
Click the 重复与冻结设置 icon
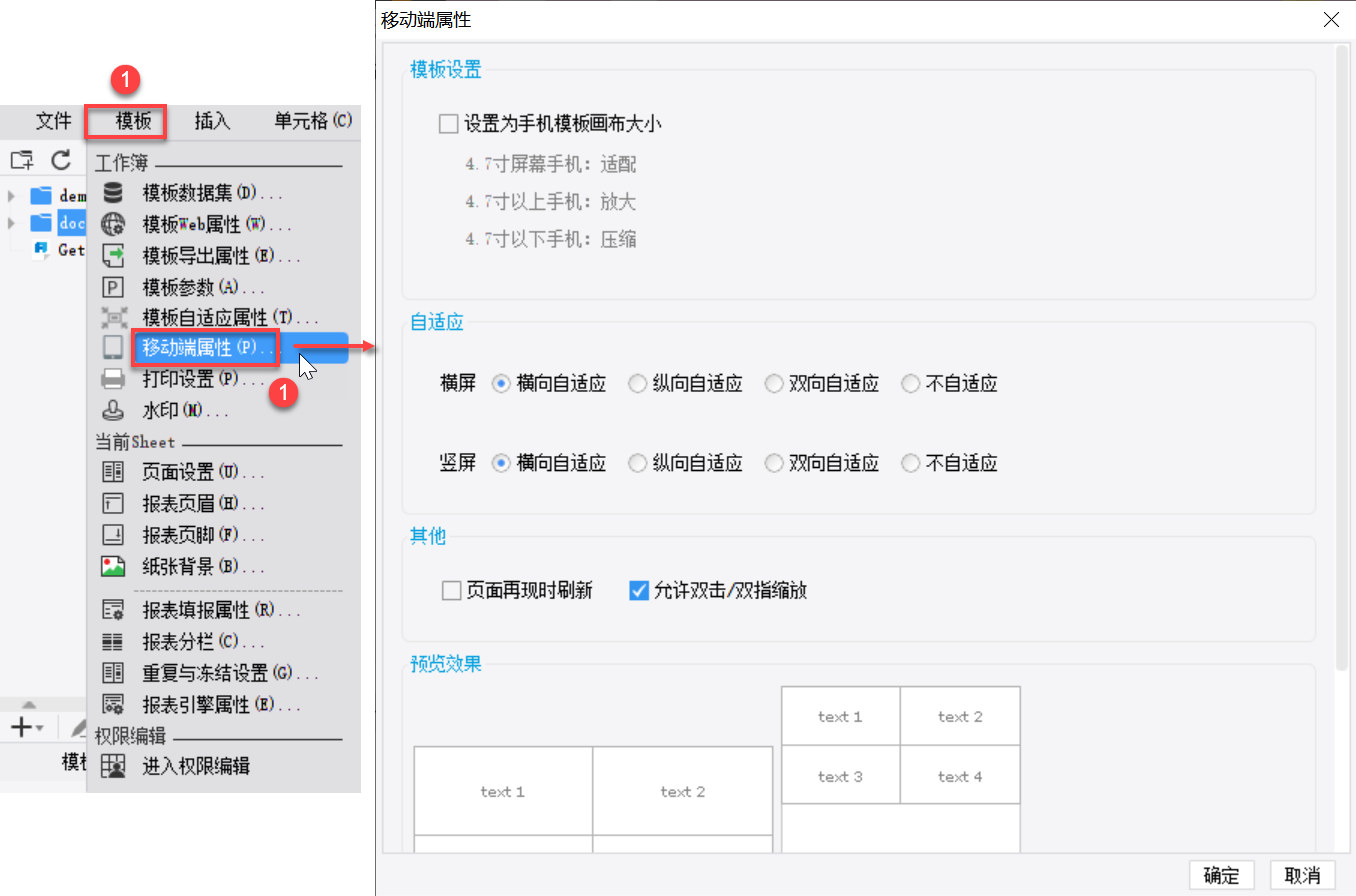click(x=113, y=673)
